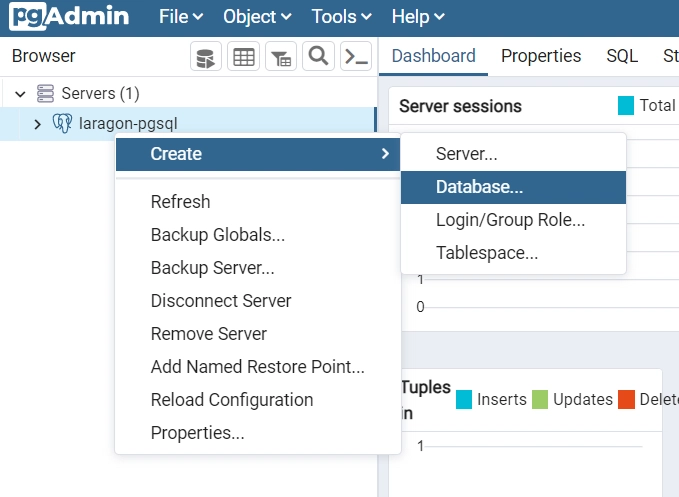Click the Inserts legend label

(501, 400)
